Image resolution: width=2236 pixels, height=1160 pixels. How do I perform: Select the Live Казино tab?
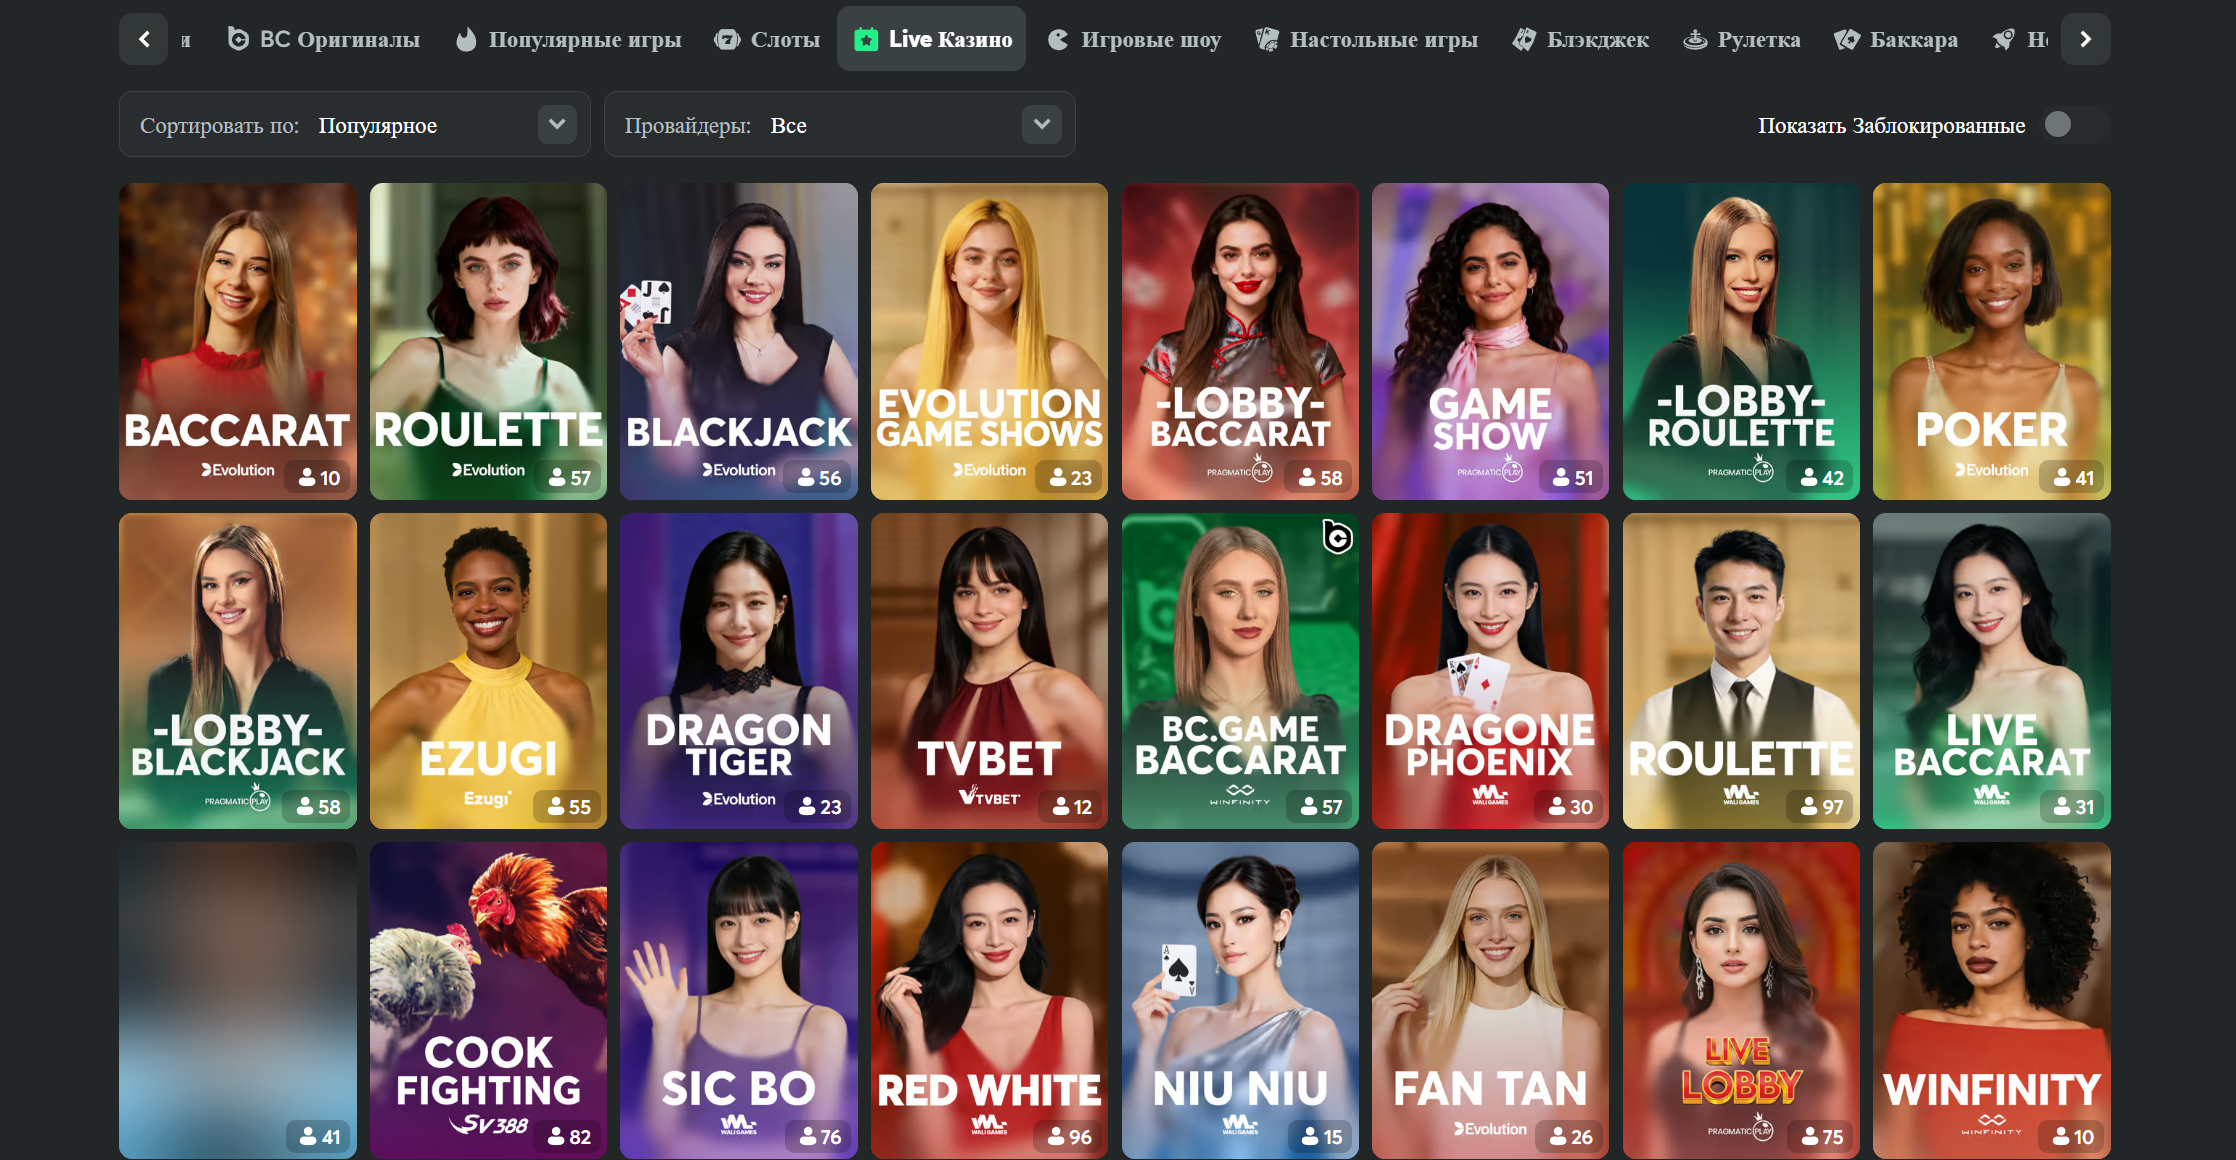point(932,39)
